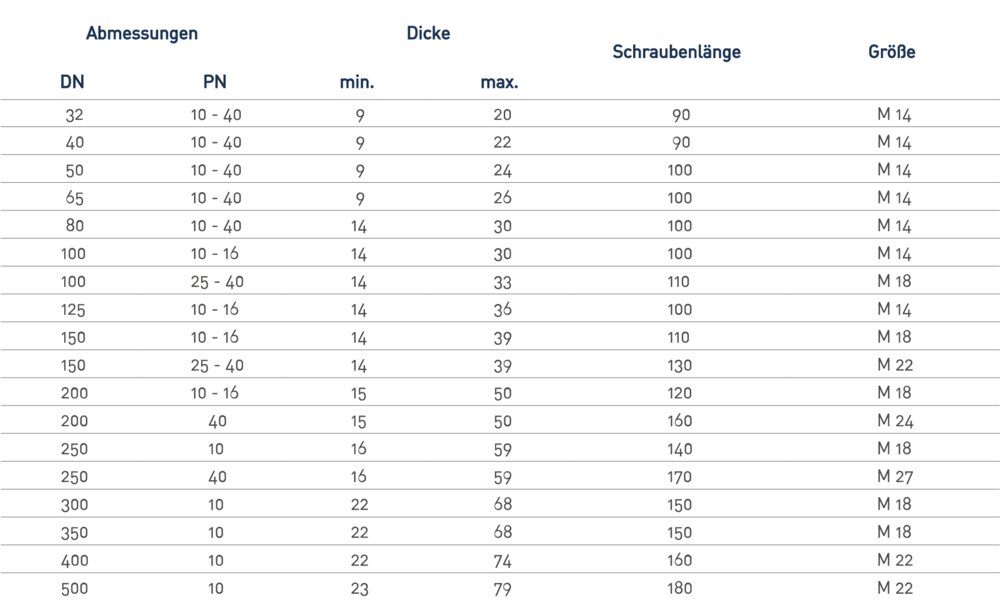Image resolution: width=1000 pixels, height=600 pixels.
Task: Select the DN 65 cell
Action: click(x=74, y=198)
